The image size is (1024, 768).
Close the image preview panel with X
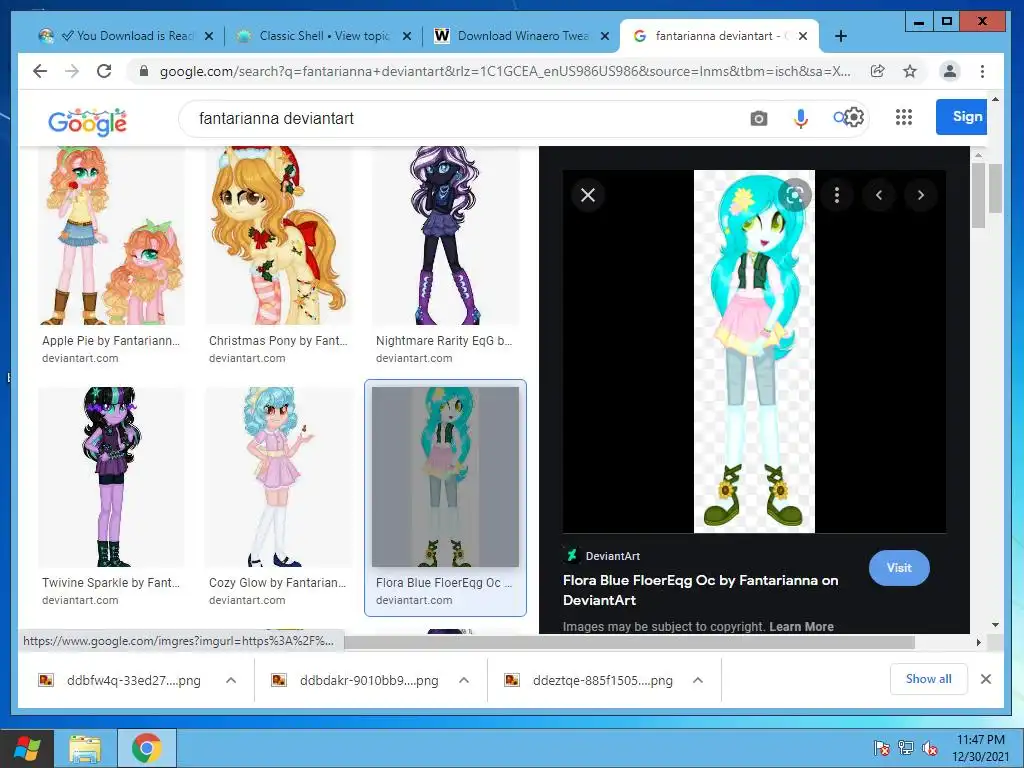click(x=588, y=195)
